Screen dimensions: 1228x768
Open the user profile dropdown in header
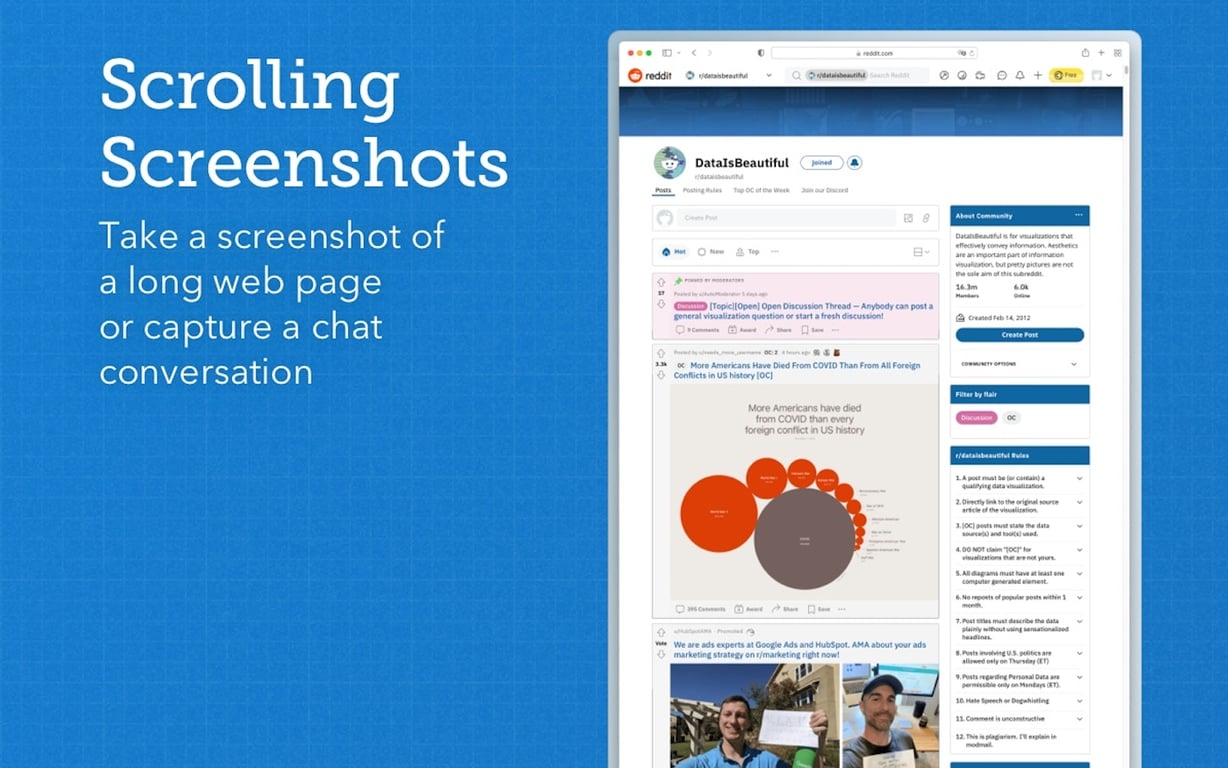[x=1101, y=75]
